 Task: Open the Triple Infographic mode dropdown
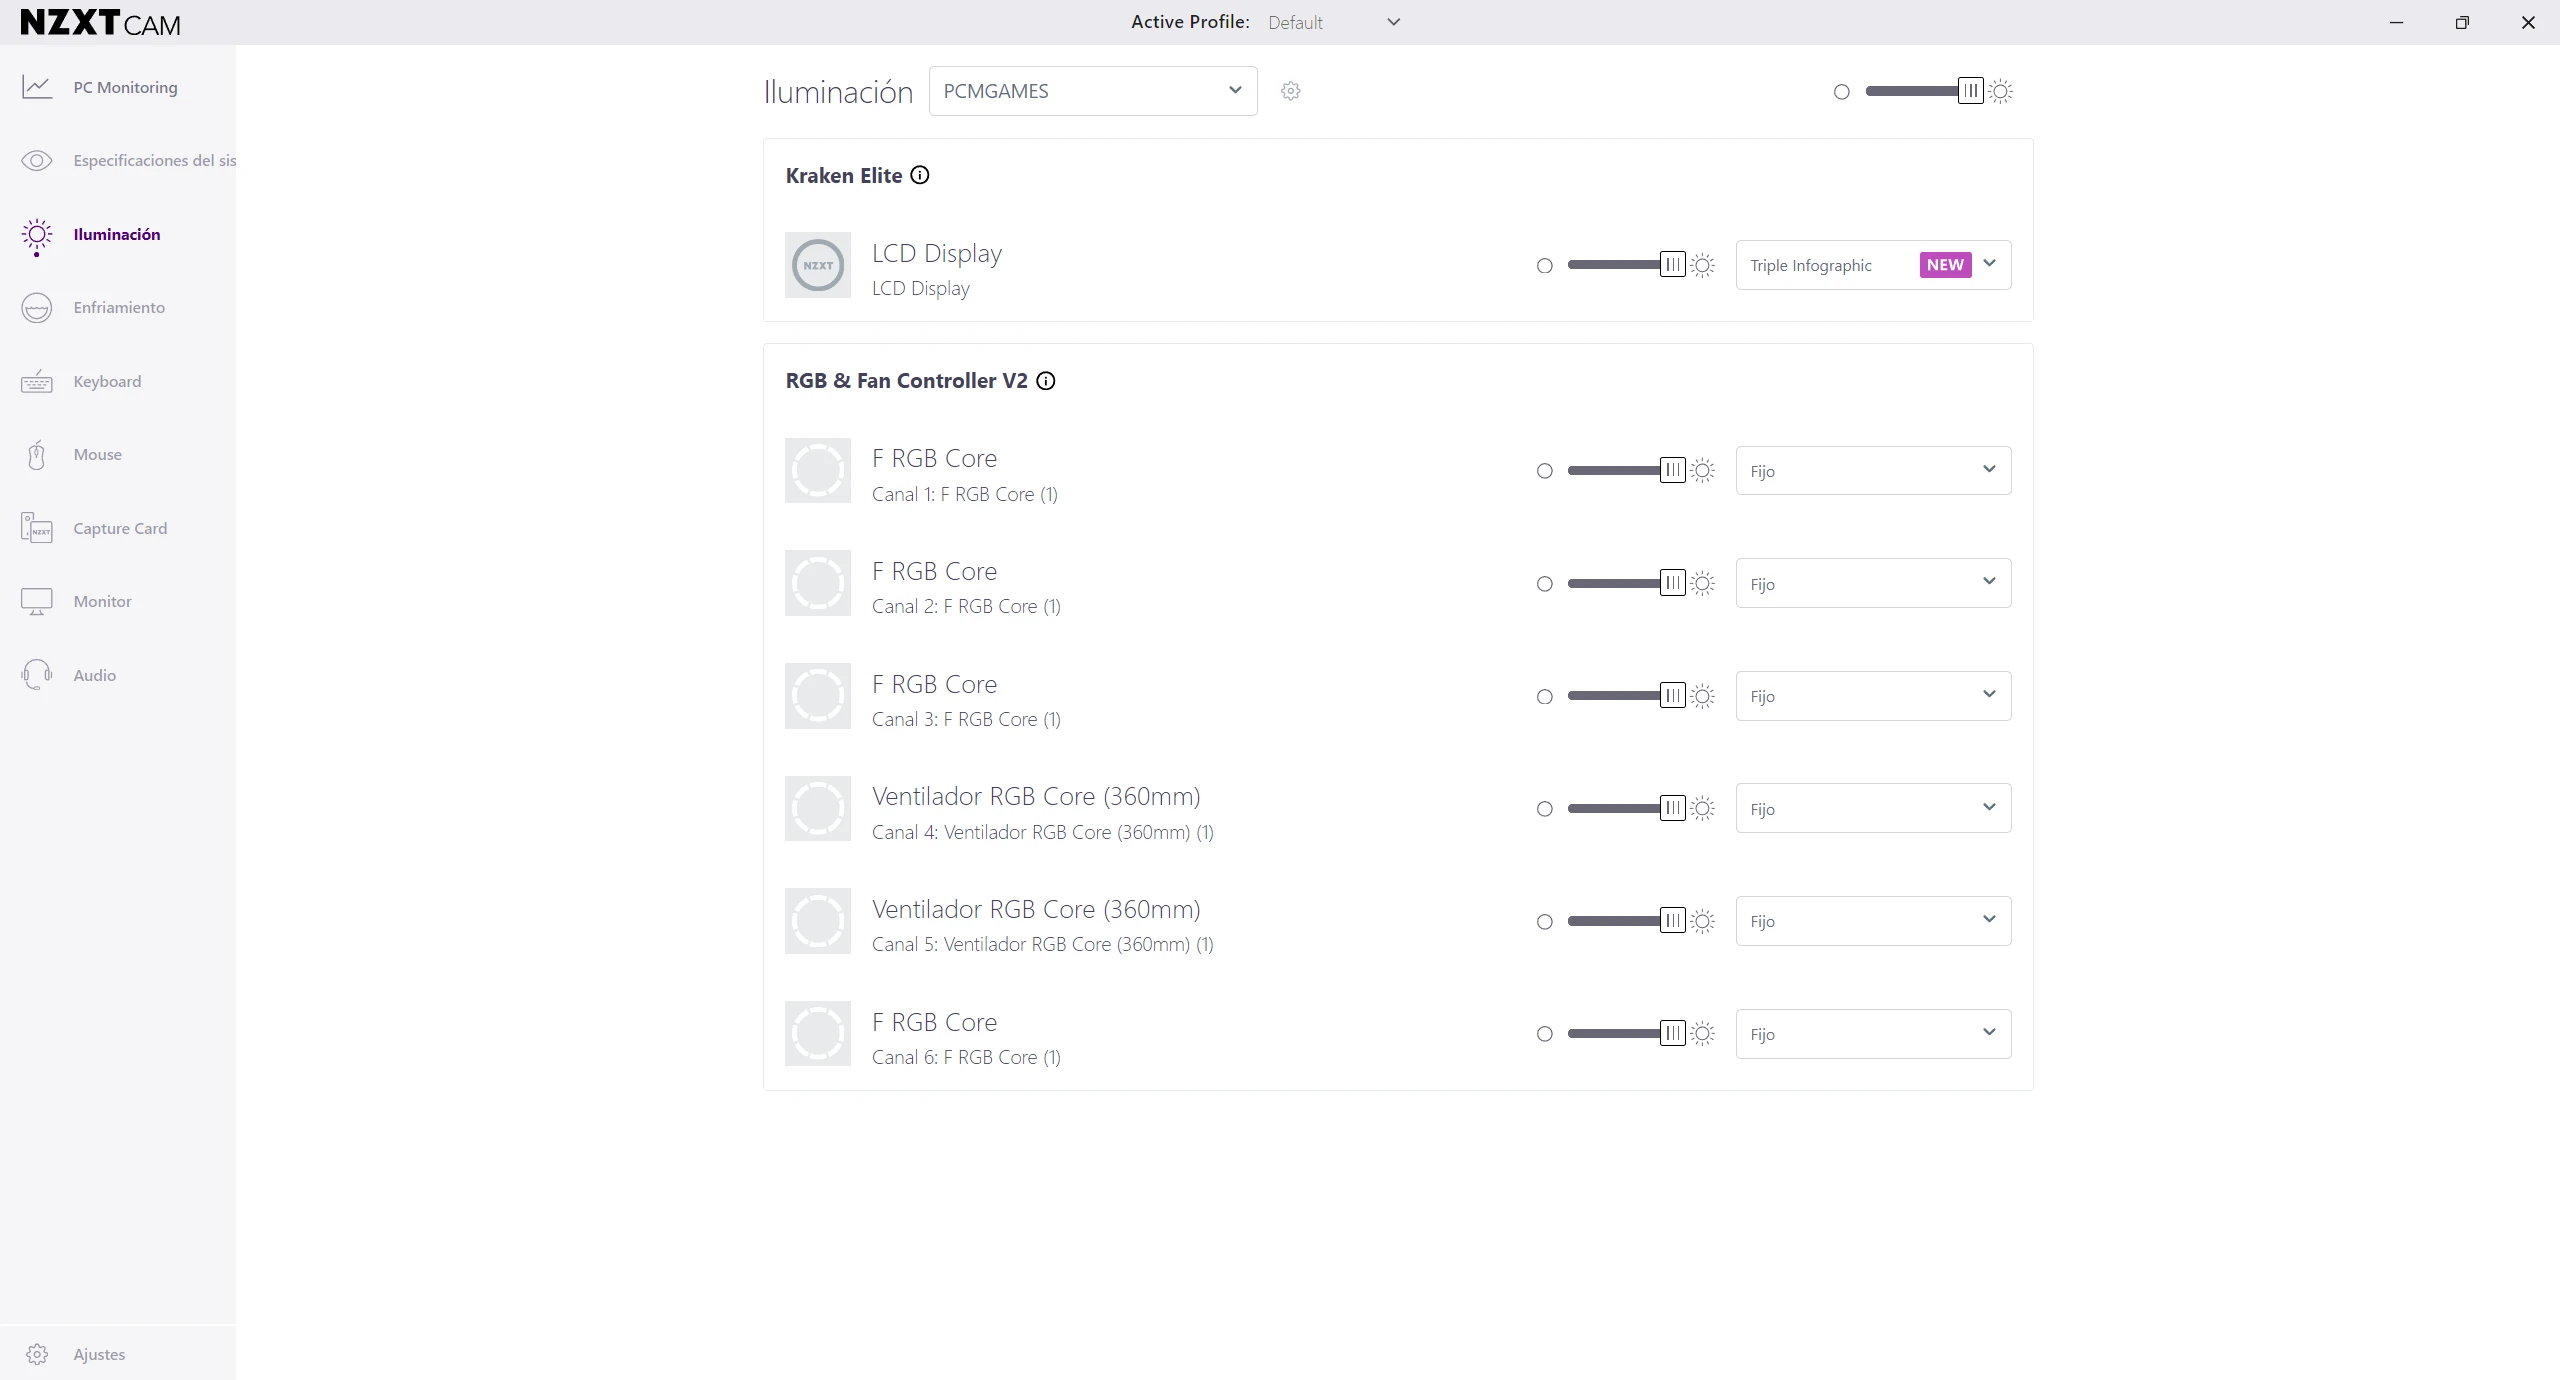point(1873,265)
